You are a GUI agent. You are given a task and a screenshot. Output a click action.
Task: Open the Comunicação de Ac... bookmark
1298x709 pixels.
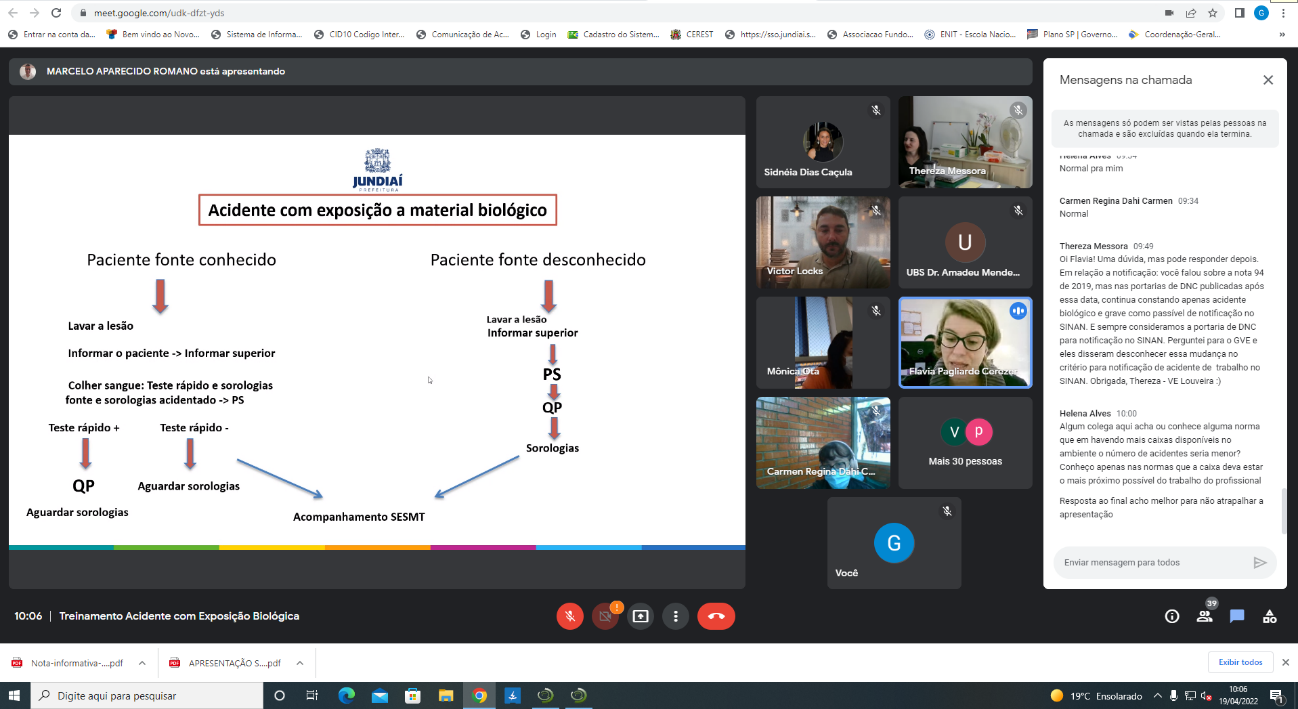(463, 34)
